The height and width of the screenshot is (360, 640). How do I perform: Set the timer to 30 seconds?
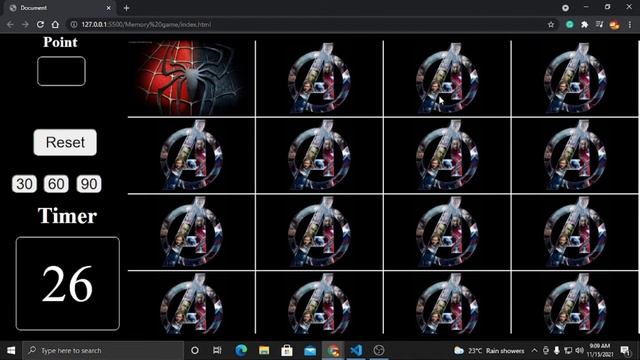[24, 184]
